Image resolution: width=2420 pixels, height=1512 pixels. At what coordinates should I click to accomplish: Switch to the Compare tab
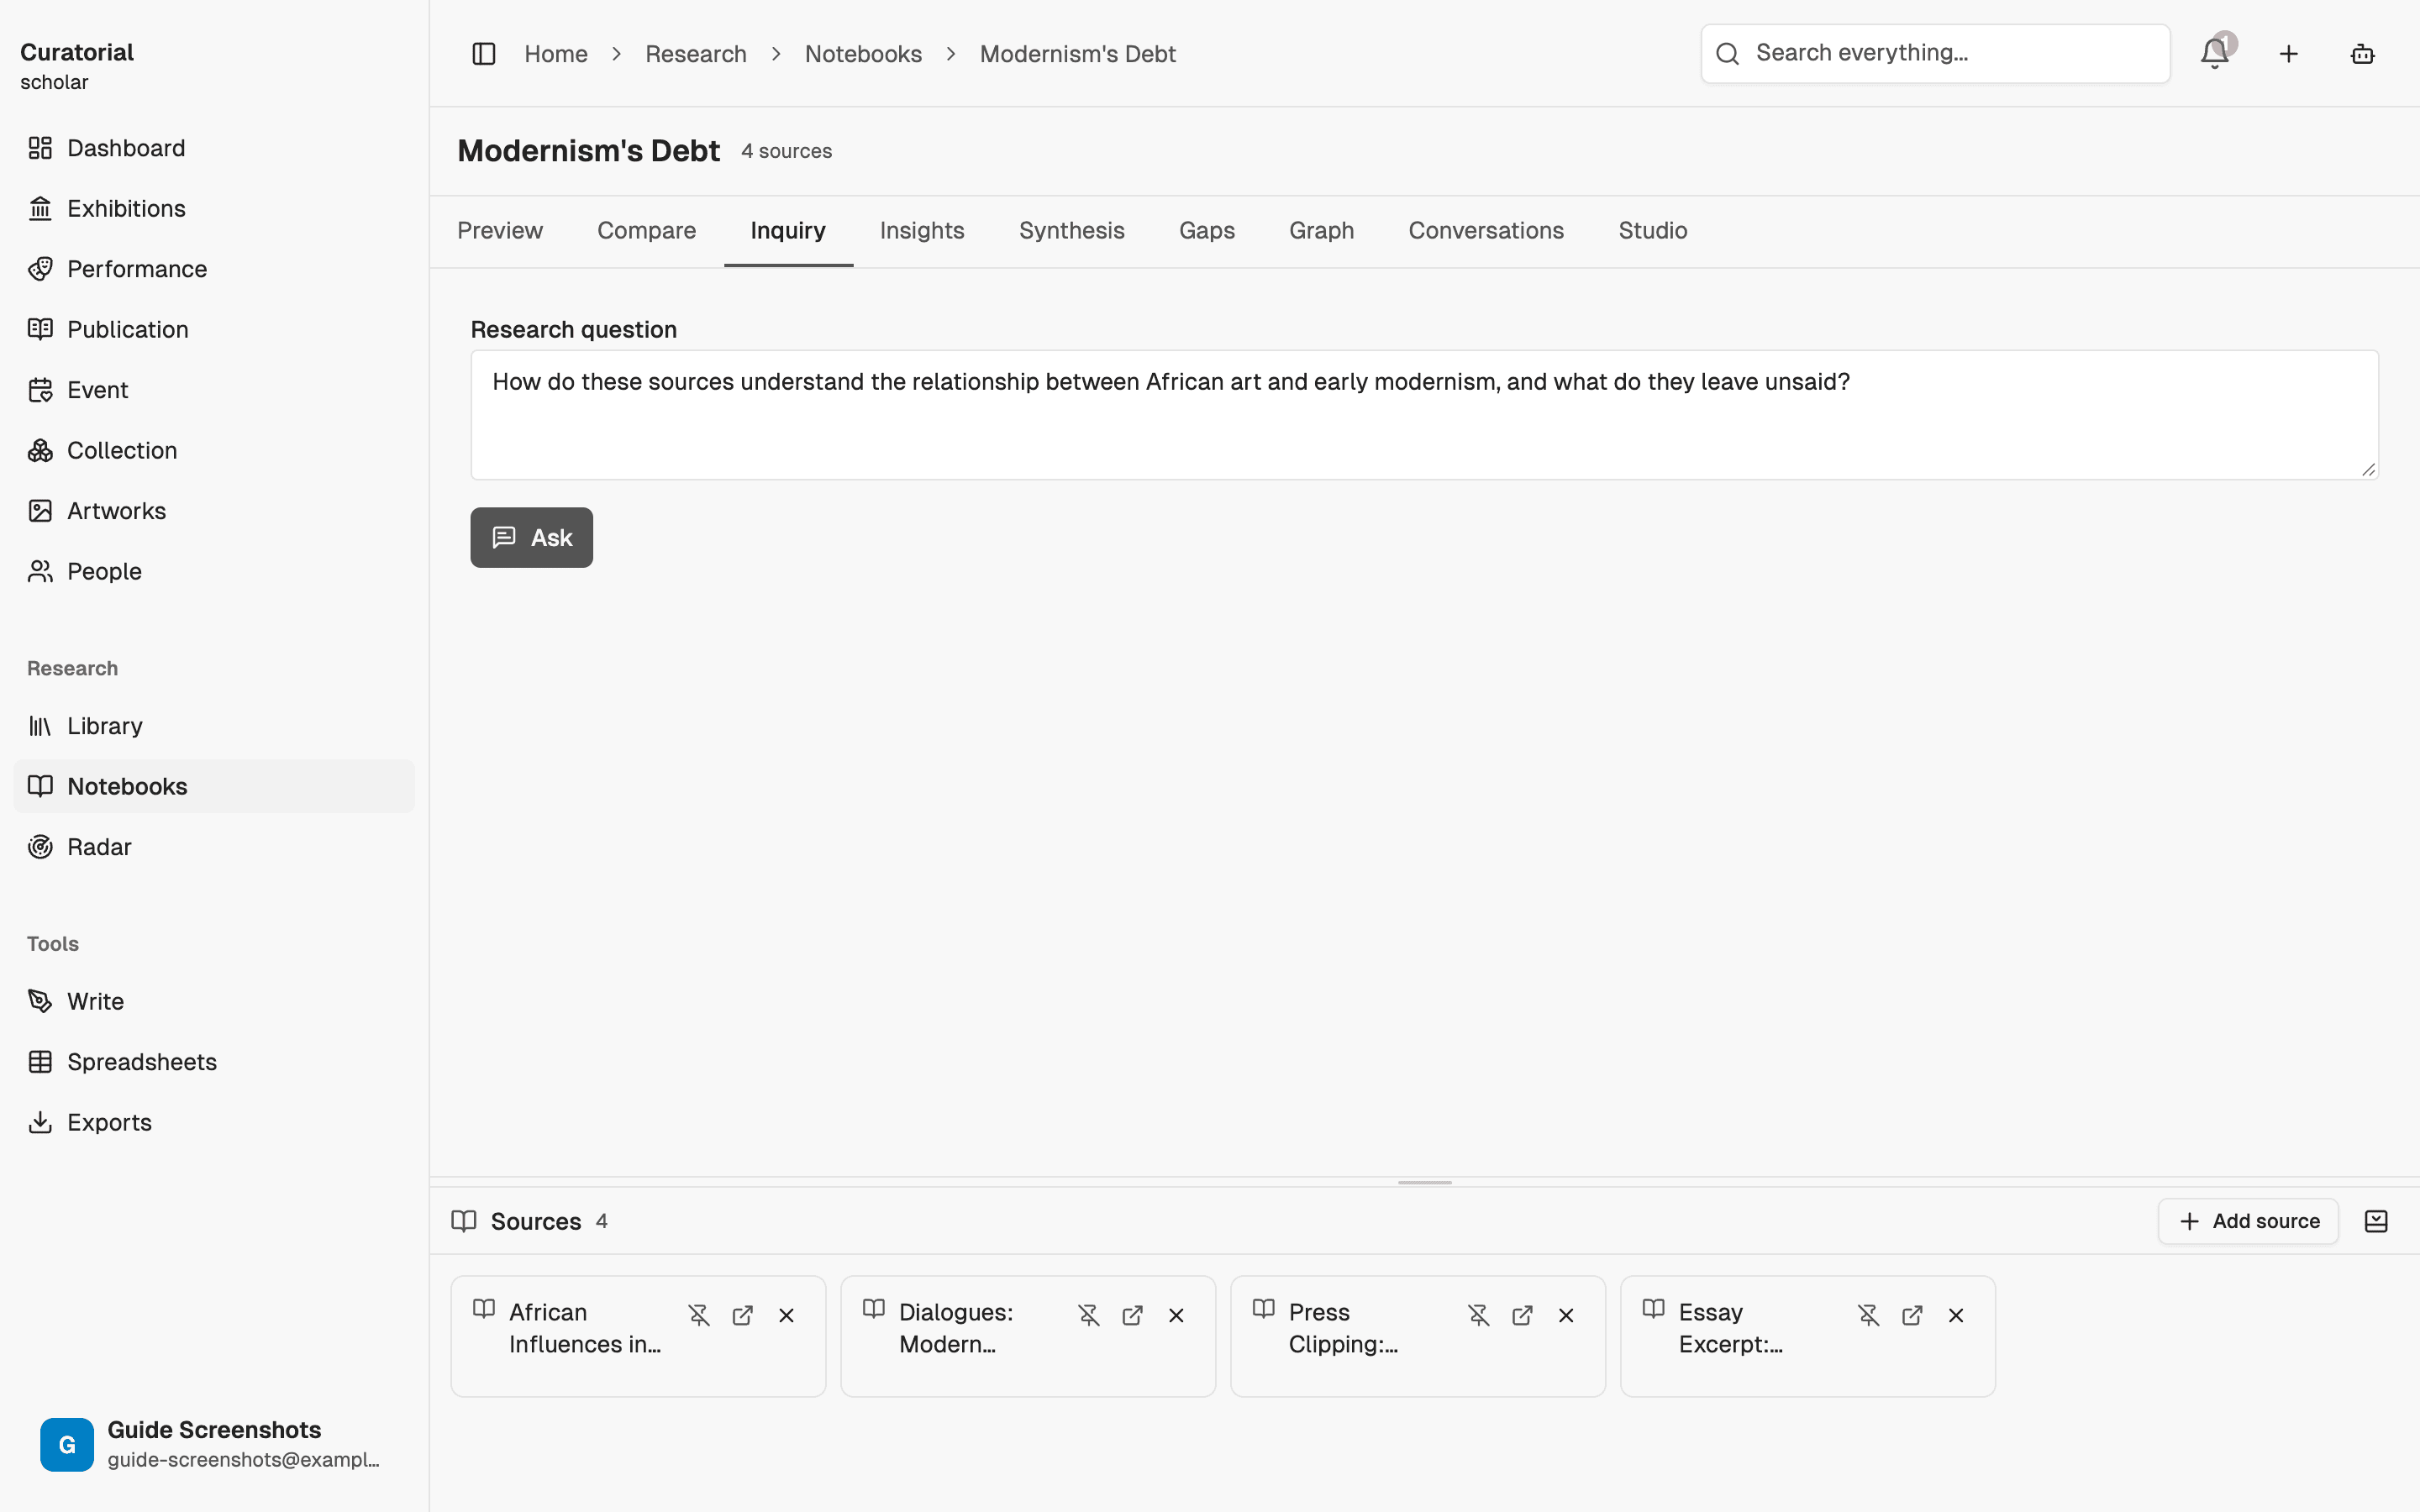click(647, 231)
